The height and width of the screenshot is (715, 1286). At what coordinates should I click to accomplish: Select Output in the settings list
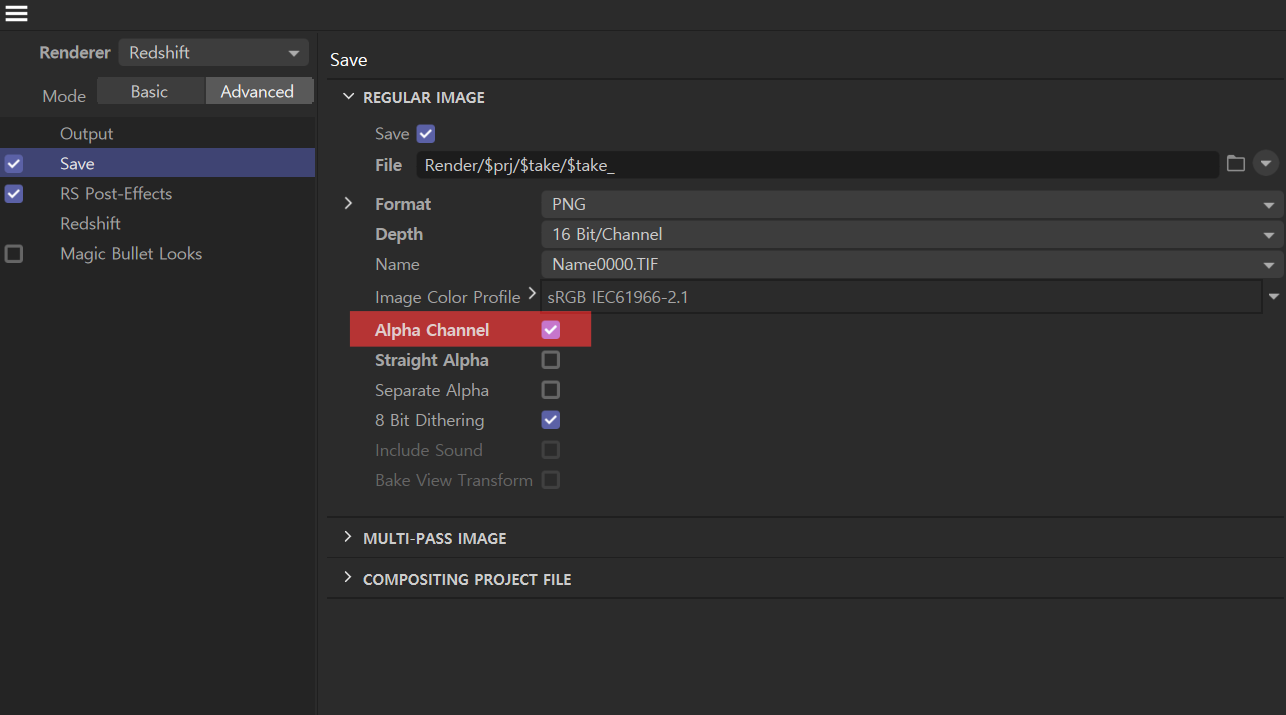[87, 134]
